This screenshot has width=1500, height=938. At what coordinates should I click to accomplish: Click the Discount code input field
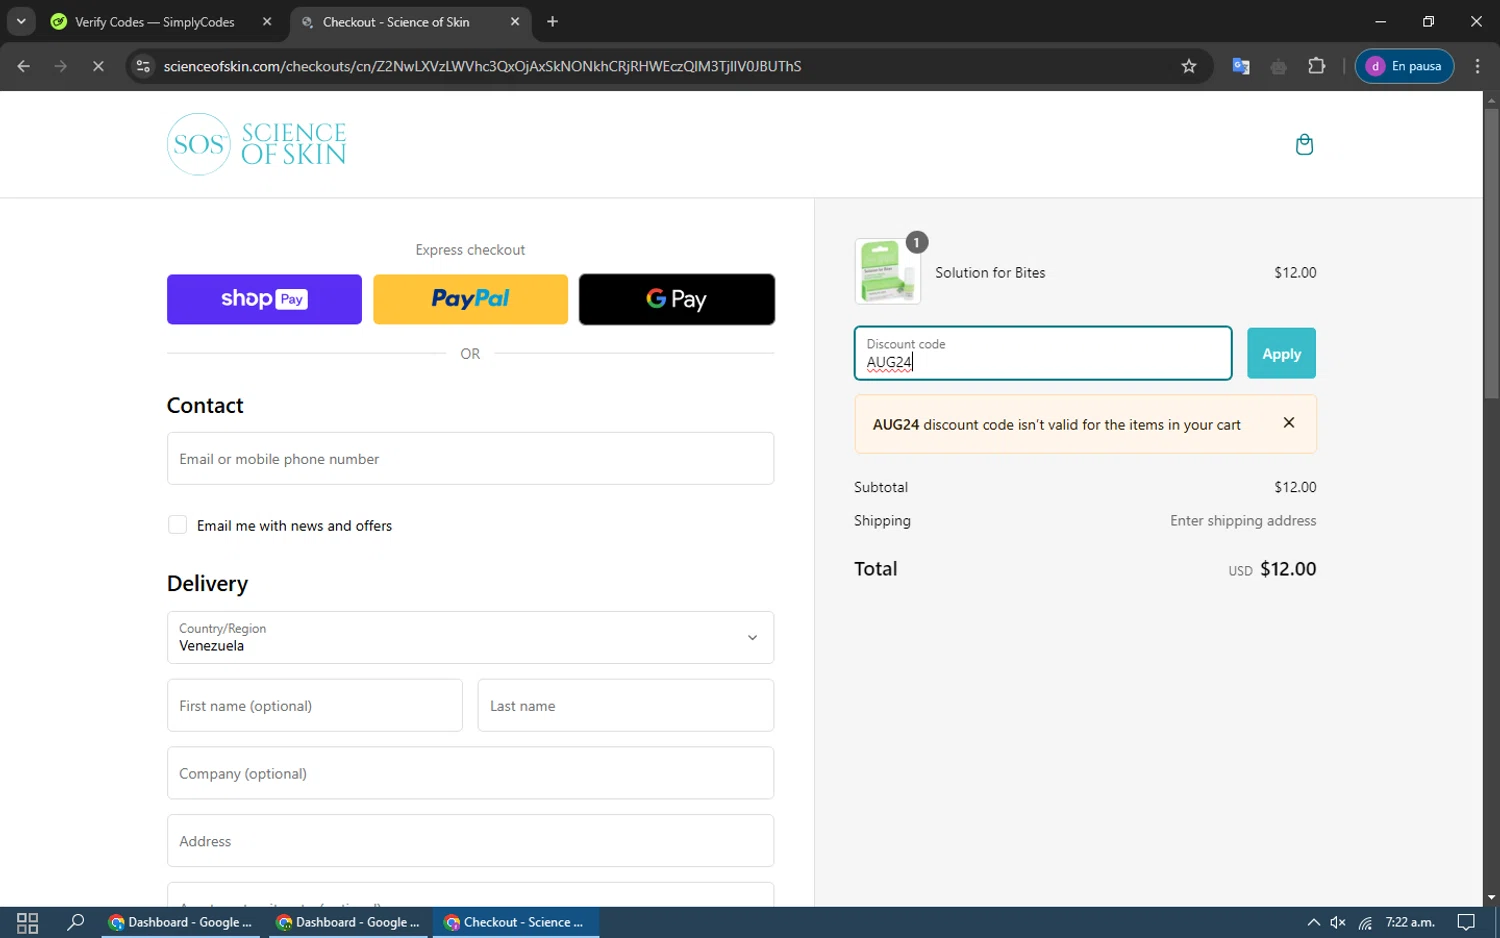coord(1043,353)
